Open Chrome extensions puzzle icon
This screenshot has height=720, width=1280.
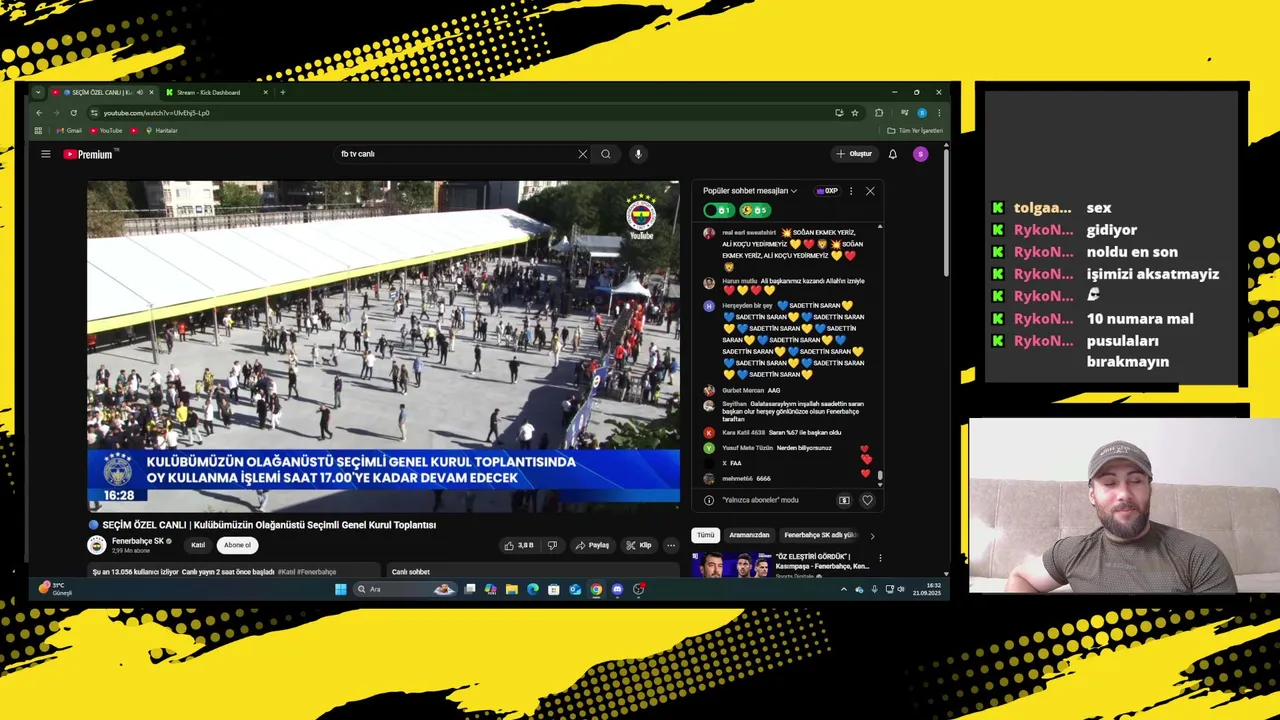[879, 113]
